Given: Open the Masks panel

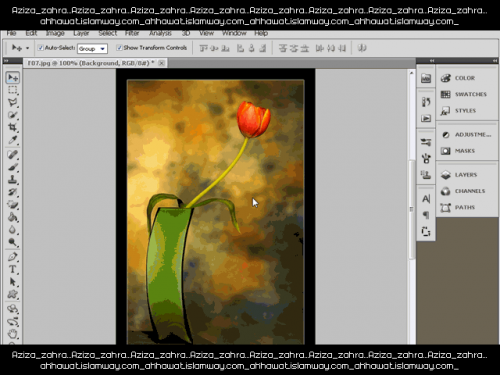Looking at the screenshot, I should [465, 151].
